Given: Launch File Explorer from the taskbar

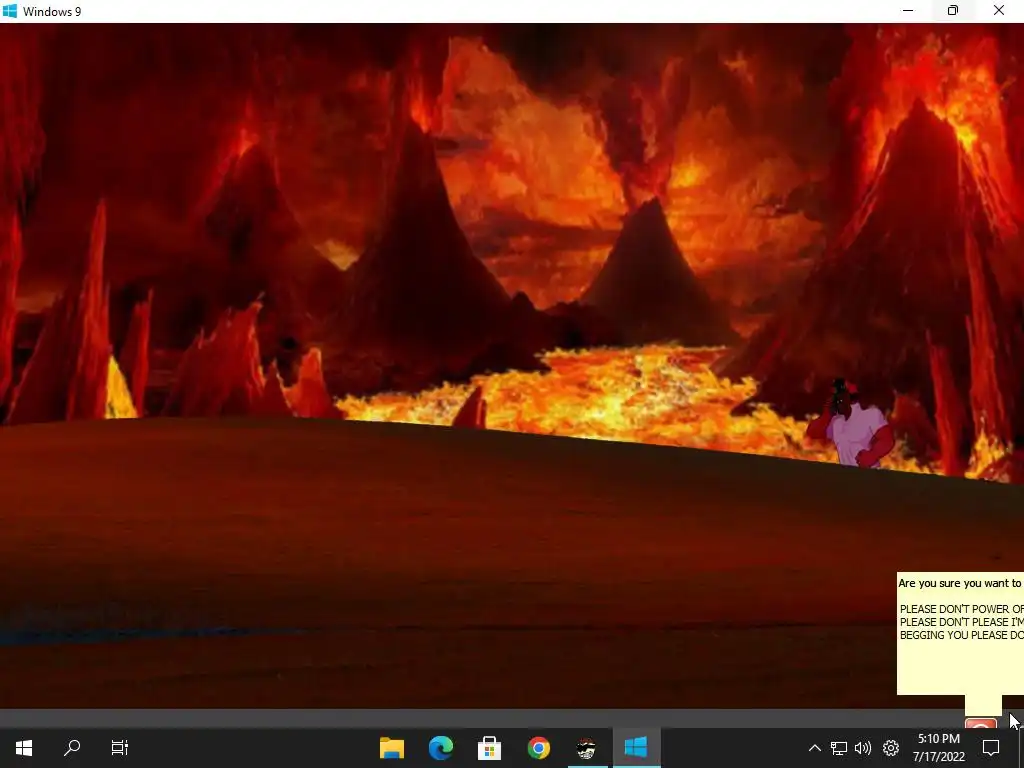Looking at the screenshot, I should pyautogui.click(x=392, y=748).
